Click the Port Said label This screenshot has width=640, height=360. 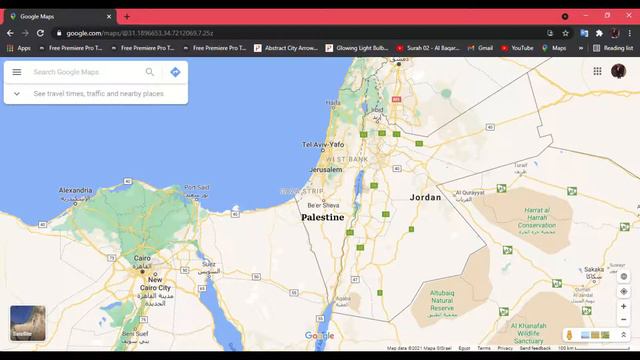pos(197,187)
